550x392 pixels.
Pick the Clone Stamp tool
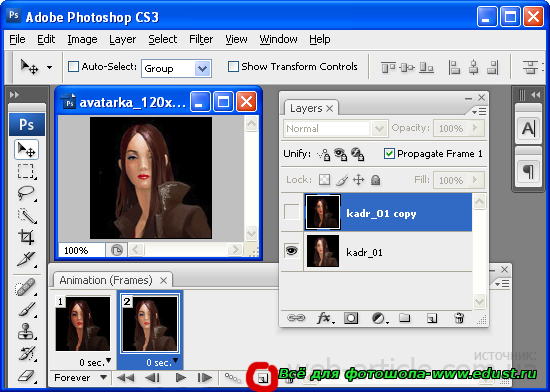tap(26, 331)
